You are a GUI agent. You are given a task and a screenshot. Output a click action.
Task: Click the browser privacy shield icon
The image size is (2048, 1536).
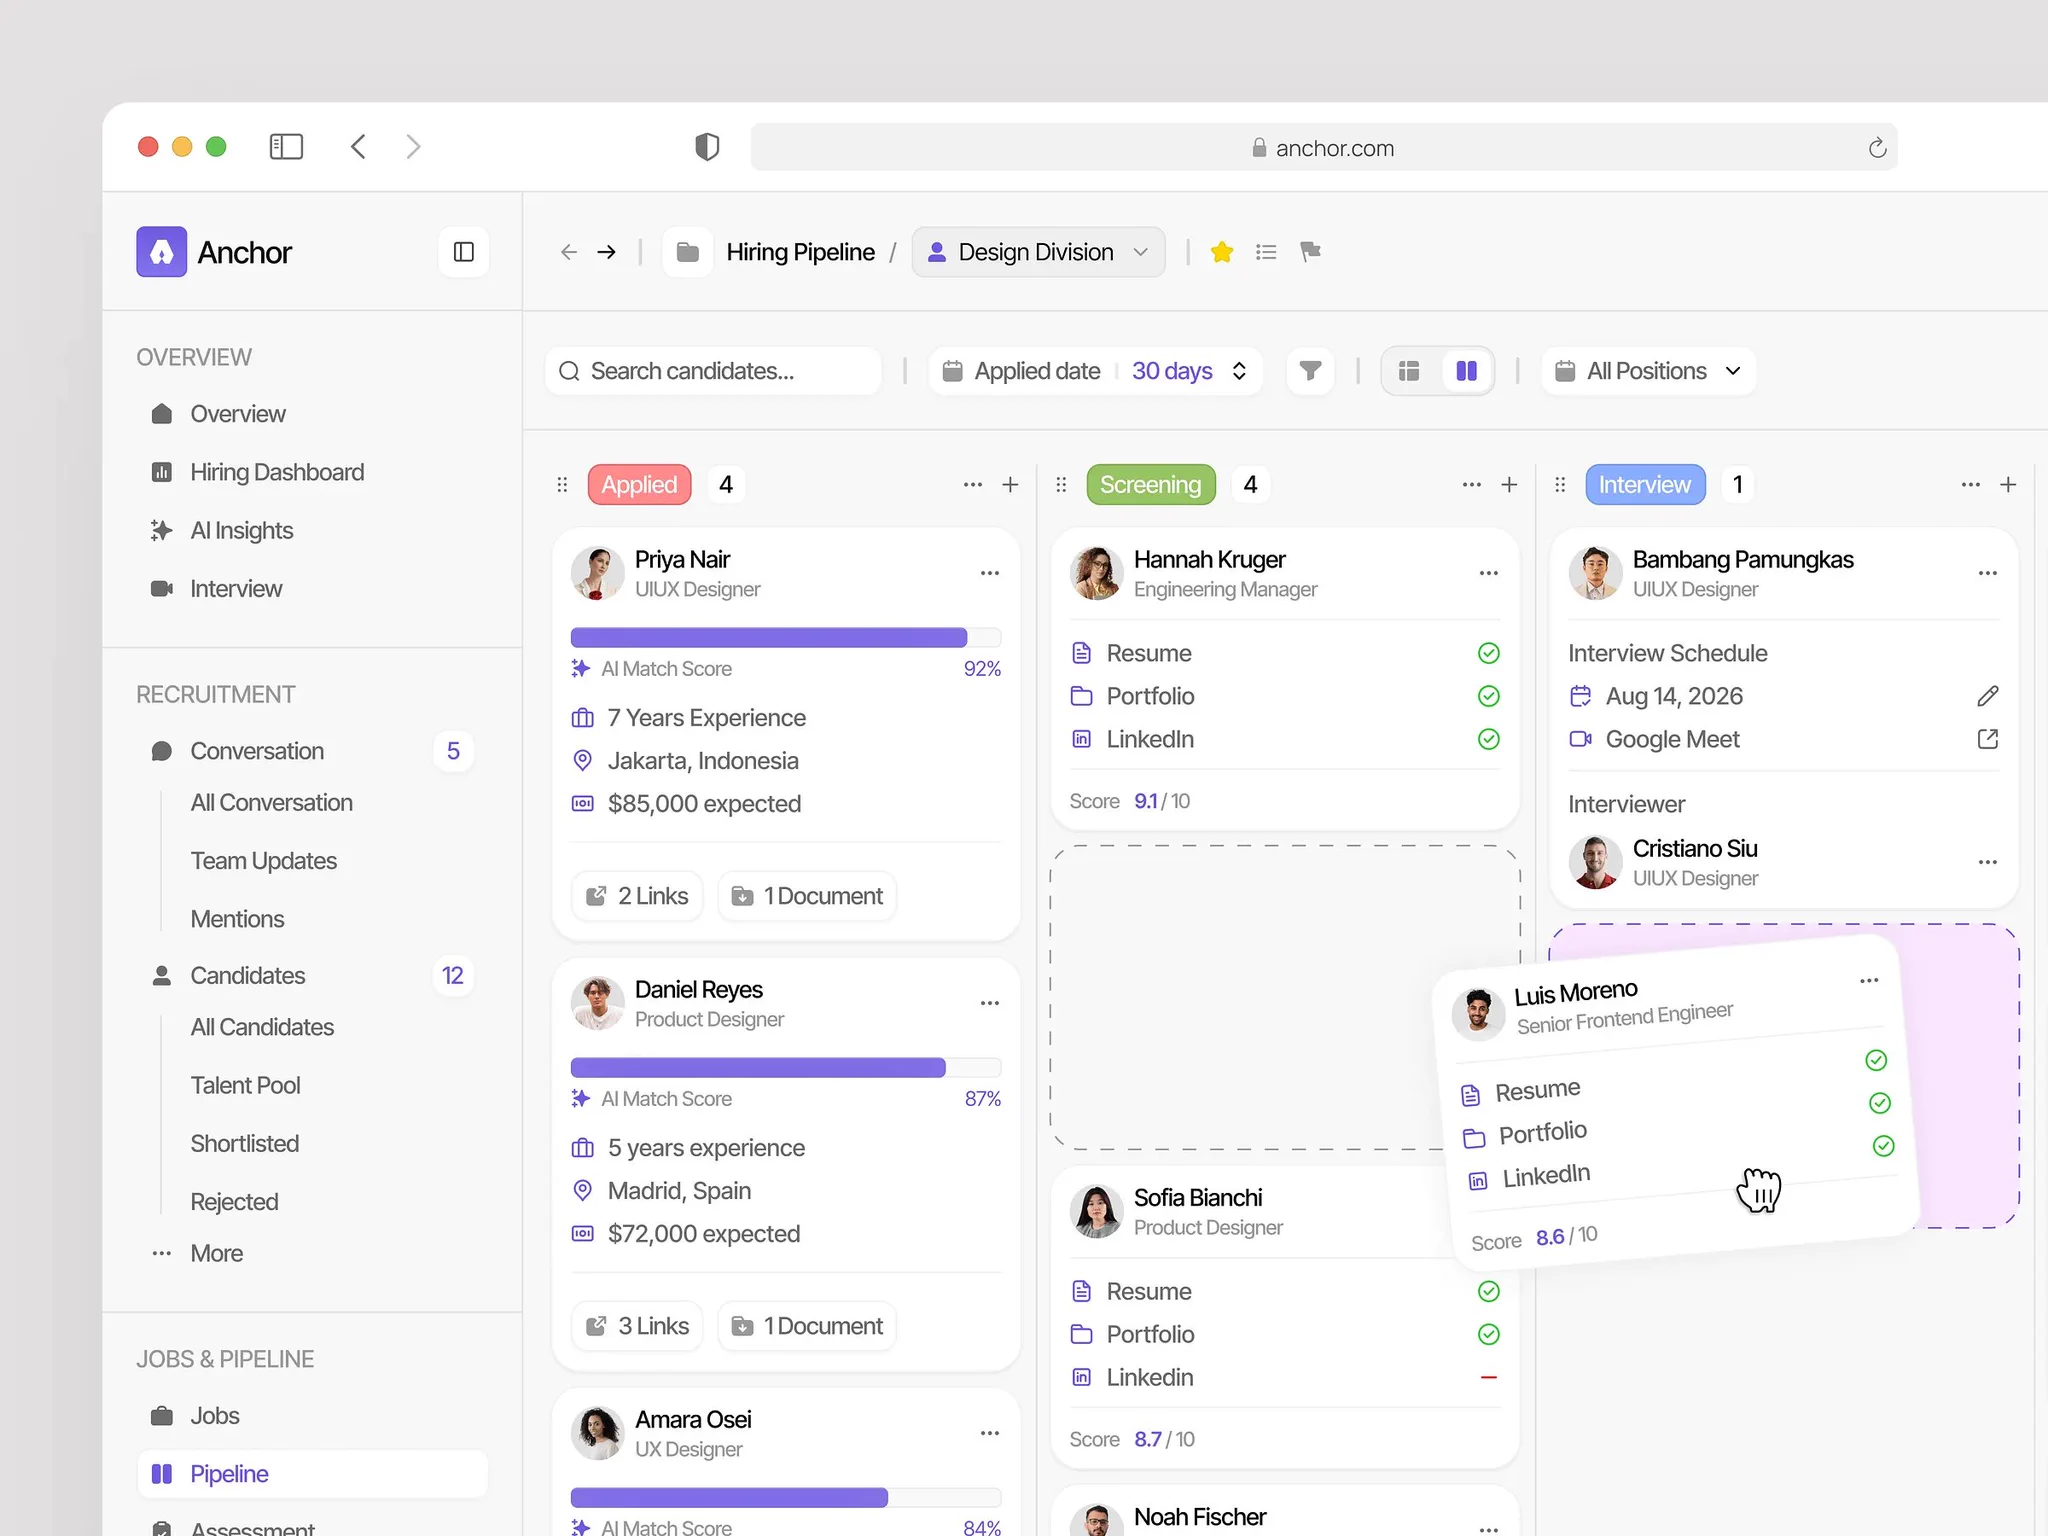pos(707,147)
